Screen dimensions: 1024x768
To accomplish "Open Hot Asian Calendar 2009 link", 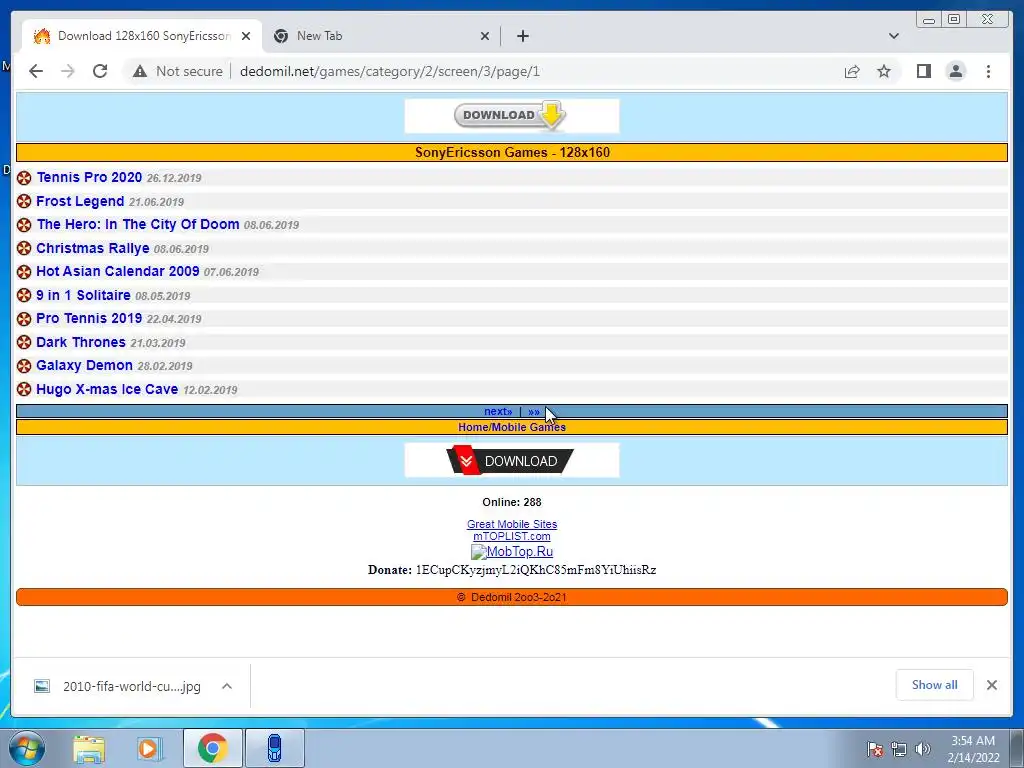I will (118, 272).
